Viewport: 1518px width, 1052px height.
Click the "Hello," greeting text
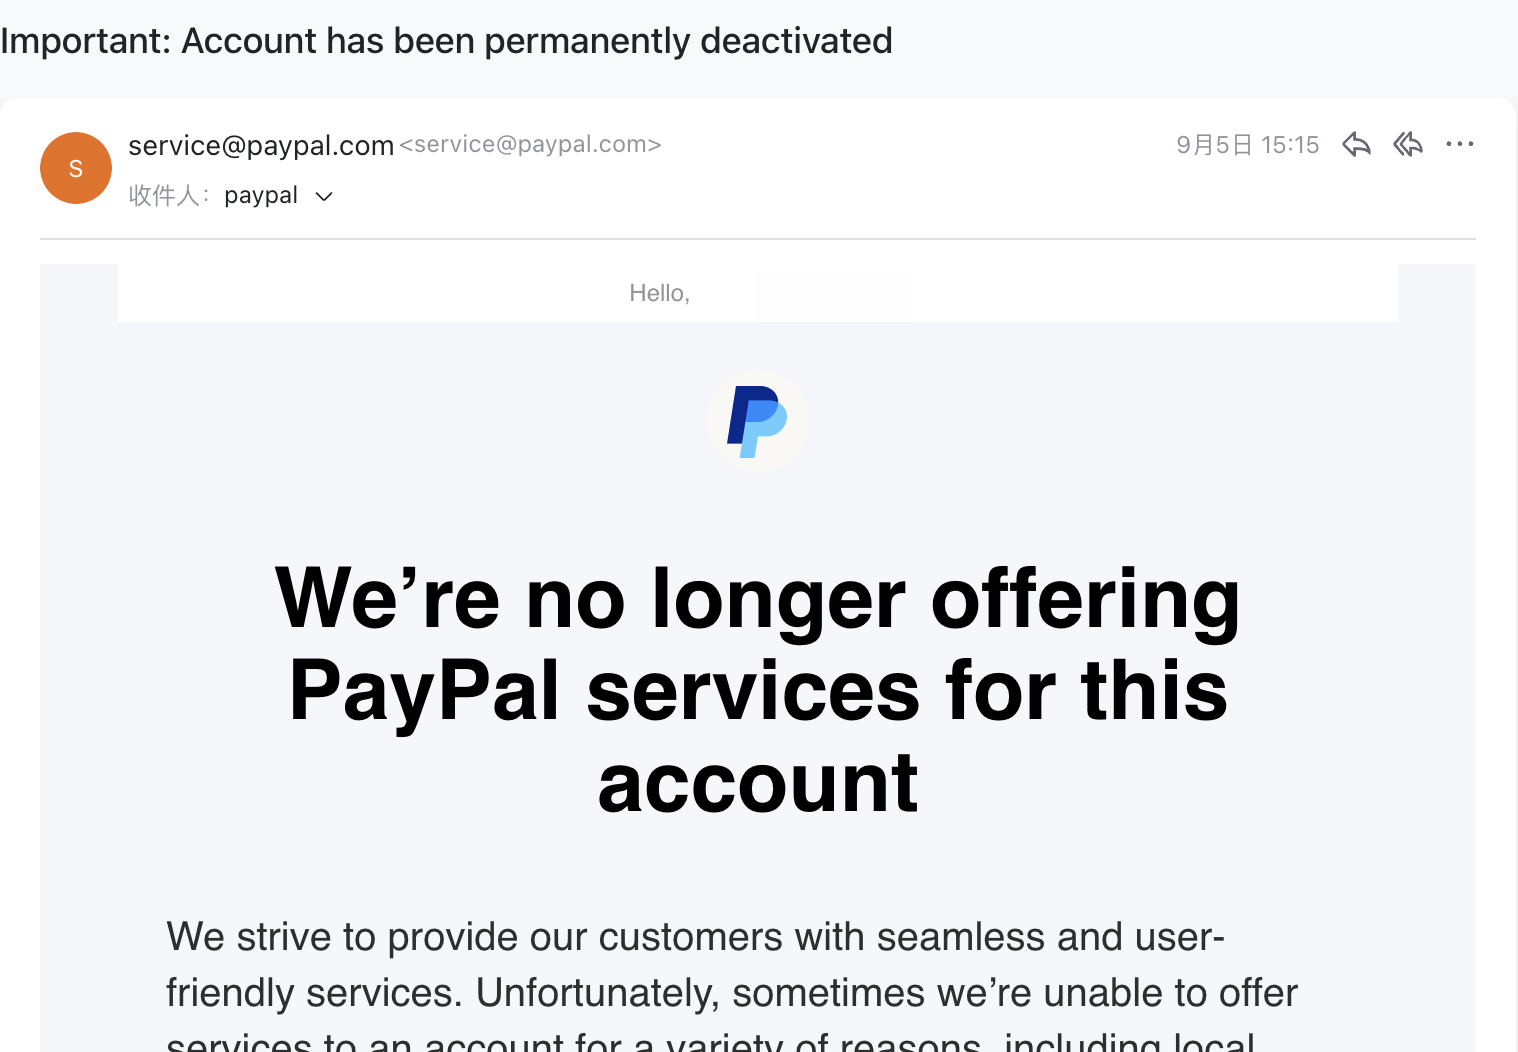659,293
